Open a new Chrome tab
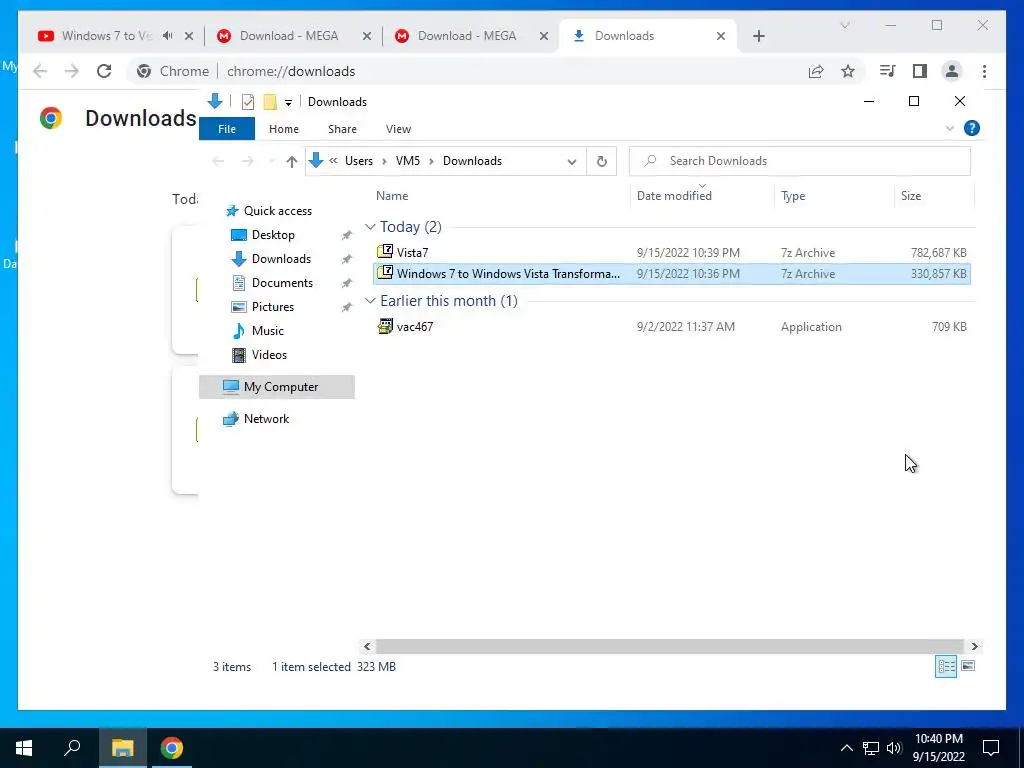The width and height of the screenshot is (1024, 768). tap(758, 36)
